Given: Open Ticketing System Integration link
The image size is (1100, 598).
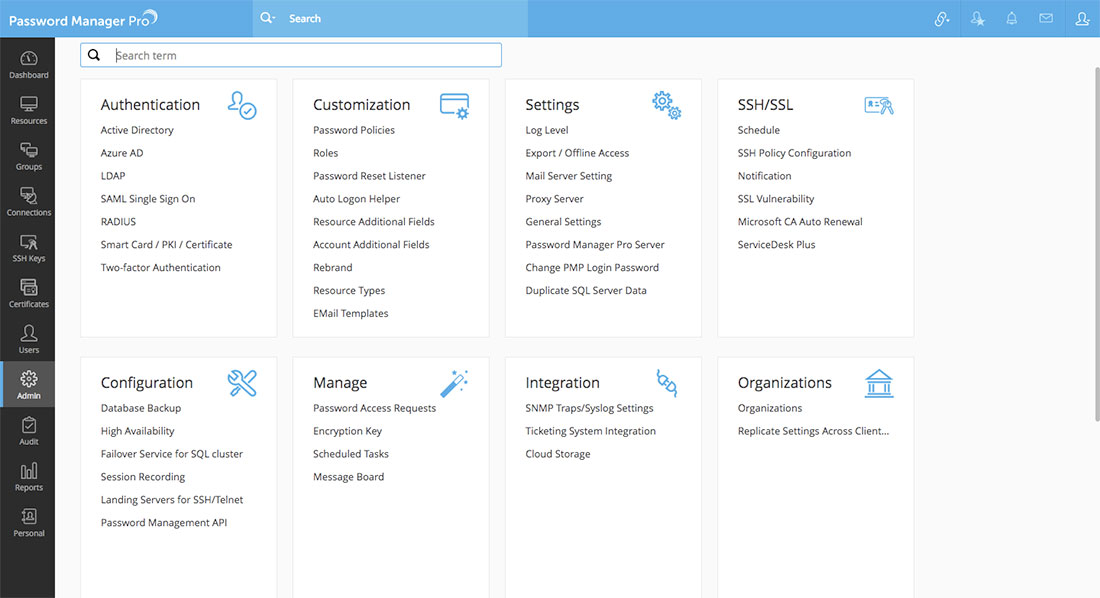Looking at the screenshot, I should tap(590, 431).
